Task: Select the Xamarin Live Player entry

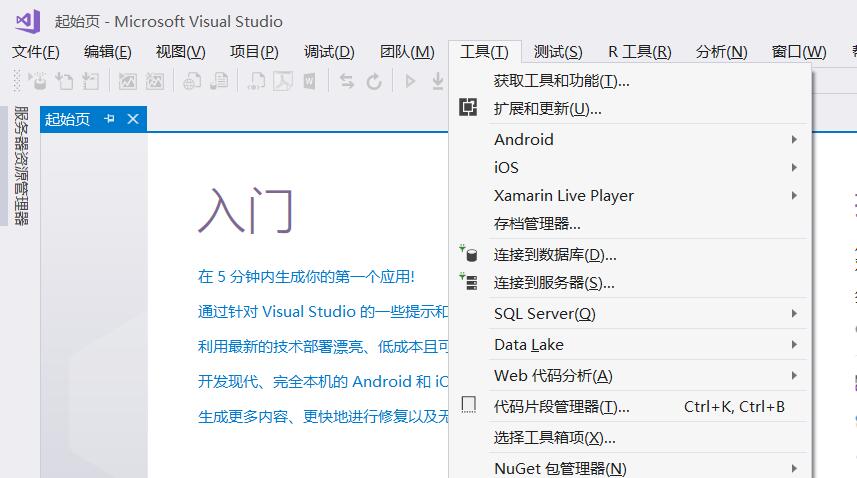Action: (630, 195)
